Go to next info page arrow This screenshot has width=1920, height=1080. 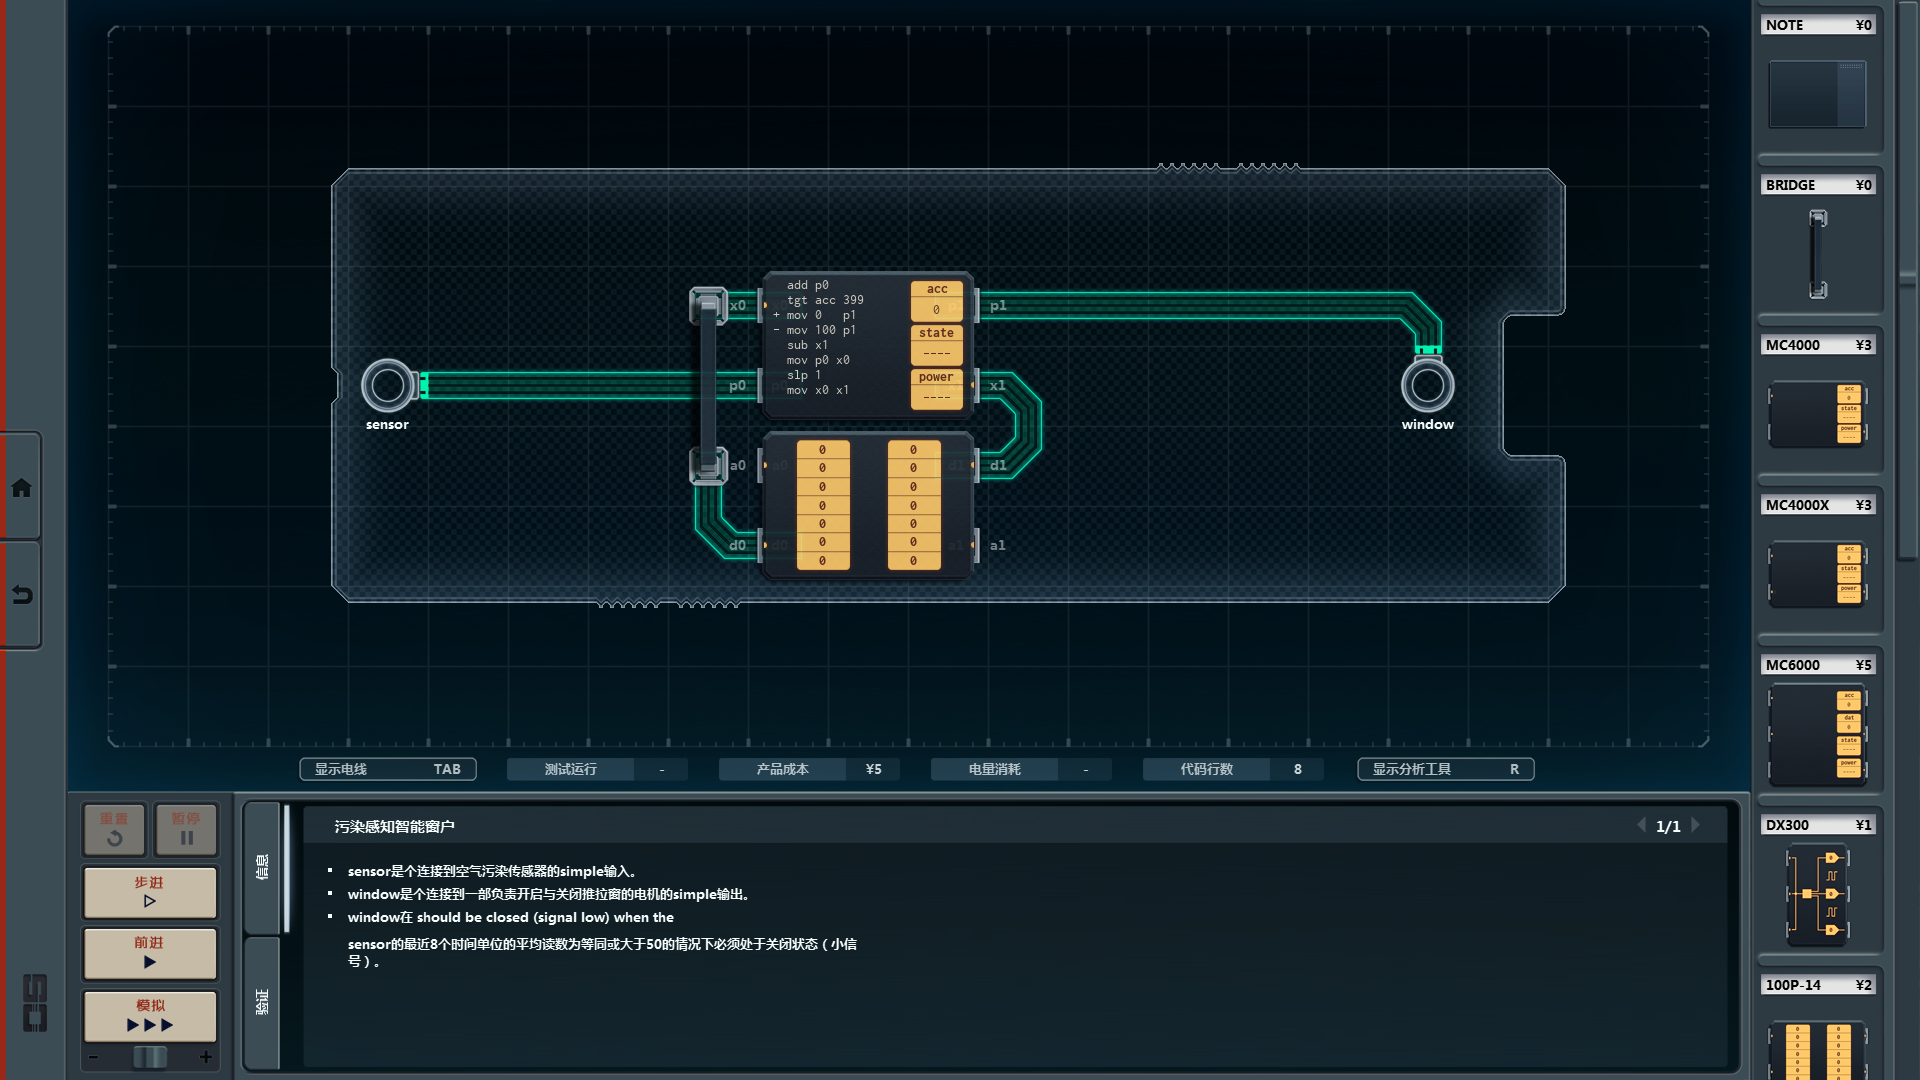[x=1696, y=826]
